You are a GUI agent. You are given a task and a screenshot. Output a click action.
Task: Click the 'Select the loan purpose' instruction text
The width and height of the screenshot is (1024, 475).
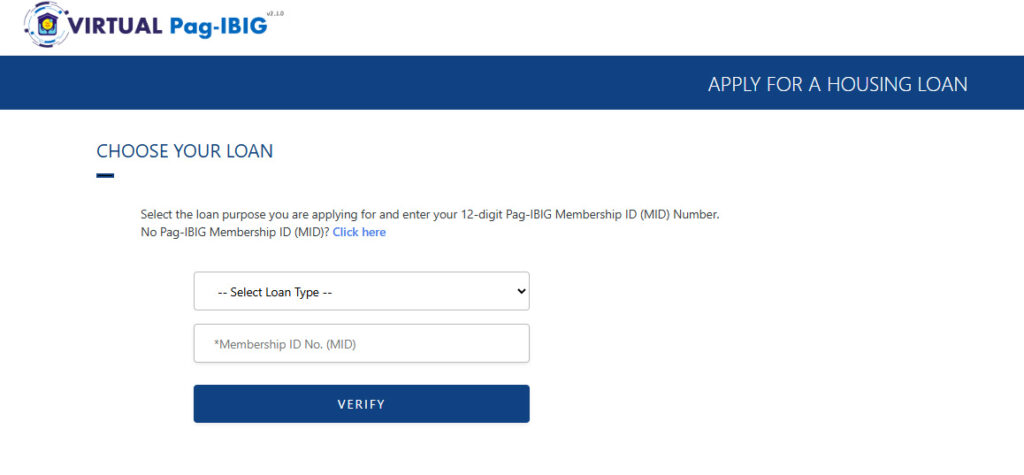[x=430, y=214]
